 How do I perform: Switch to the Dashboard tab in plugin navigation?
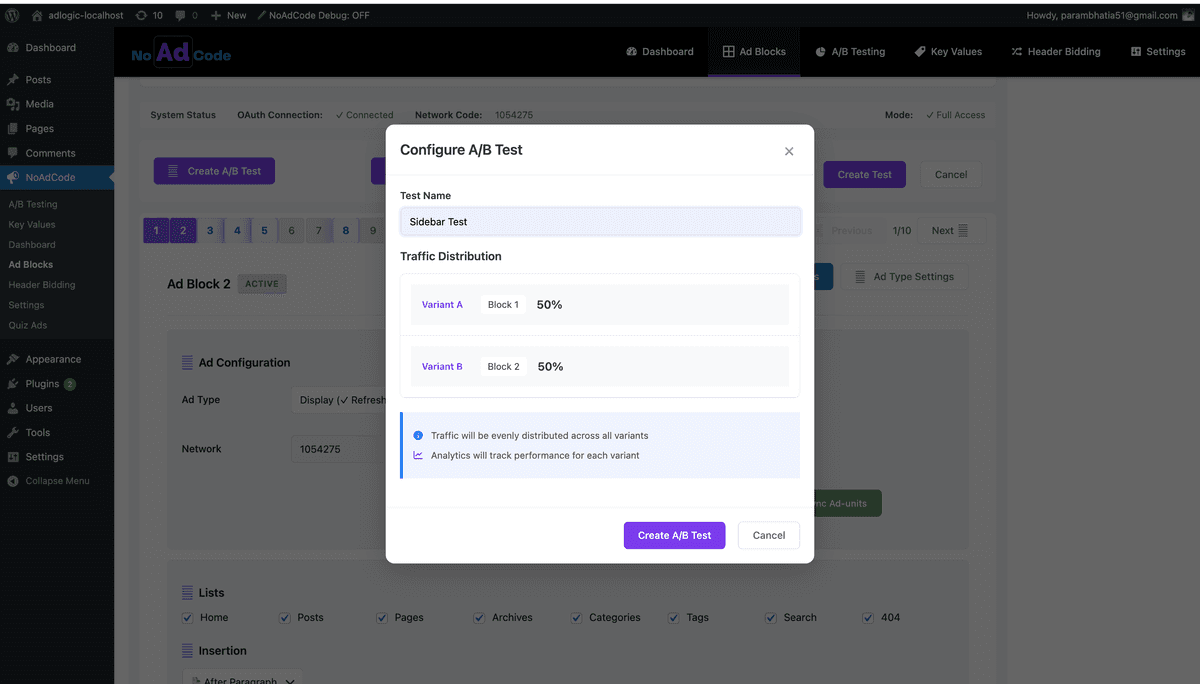pos(660,51)
